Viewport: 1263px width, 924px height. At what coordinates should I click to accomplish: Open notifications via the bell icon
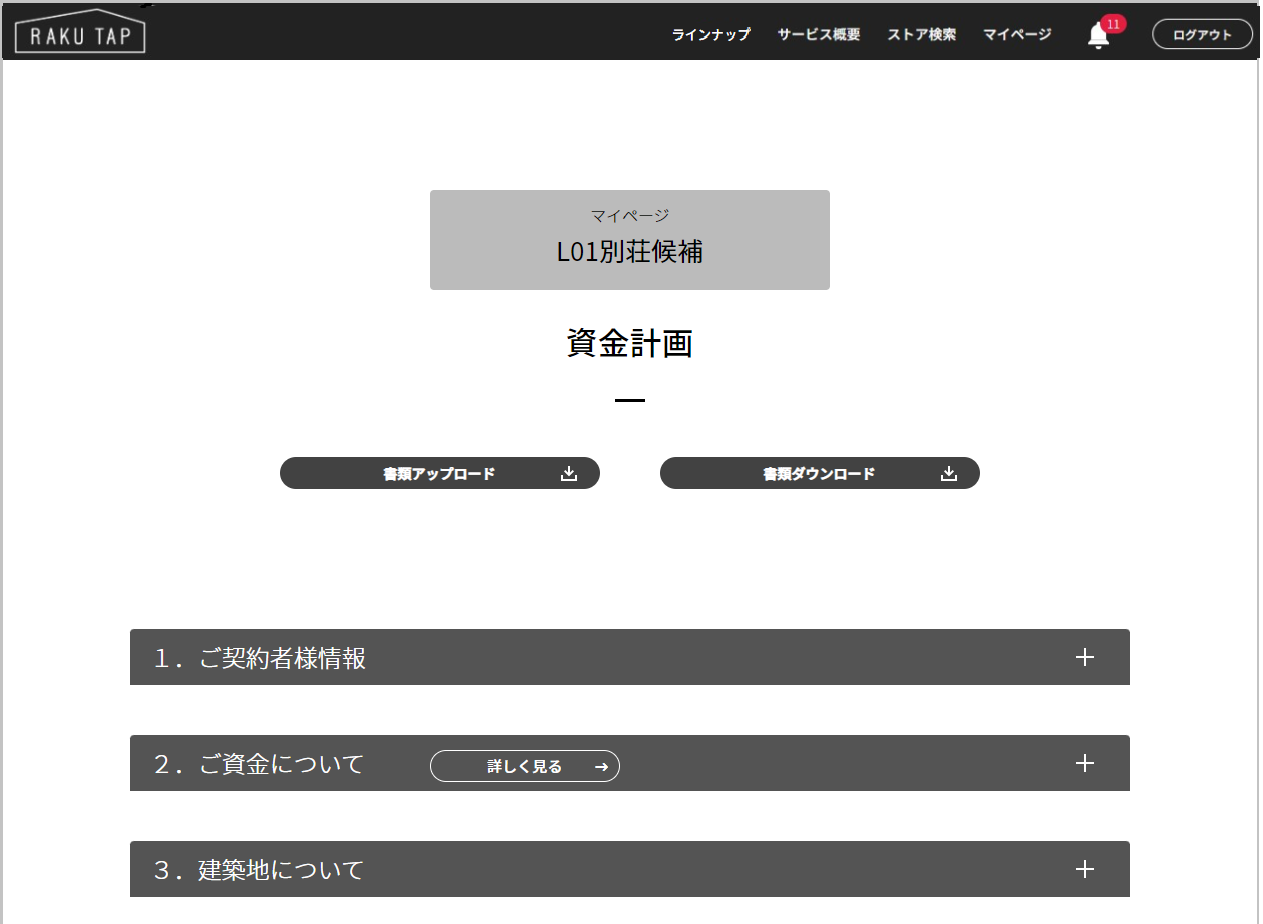click(x=1097, y=37)
